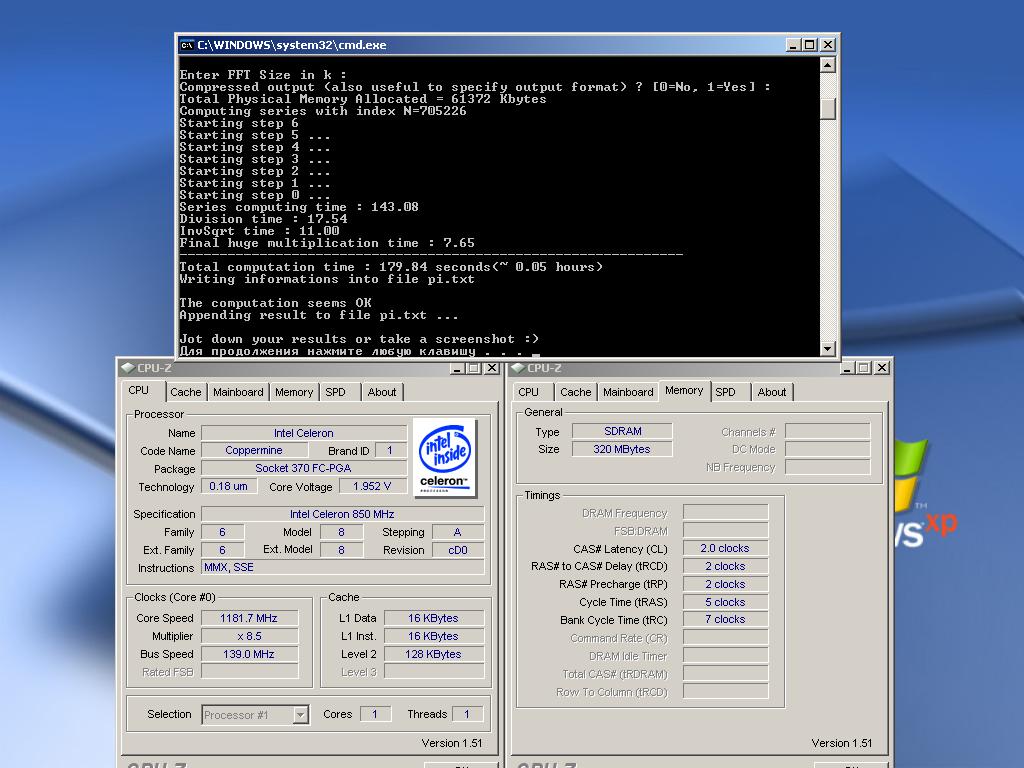Open the cmd.exe title bar system icon
This screenshot has height=768, width=1024.
pos(187,45)
